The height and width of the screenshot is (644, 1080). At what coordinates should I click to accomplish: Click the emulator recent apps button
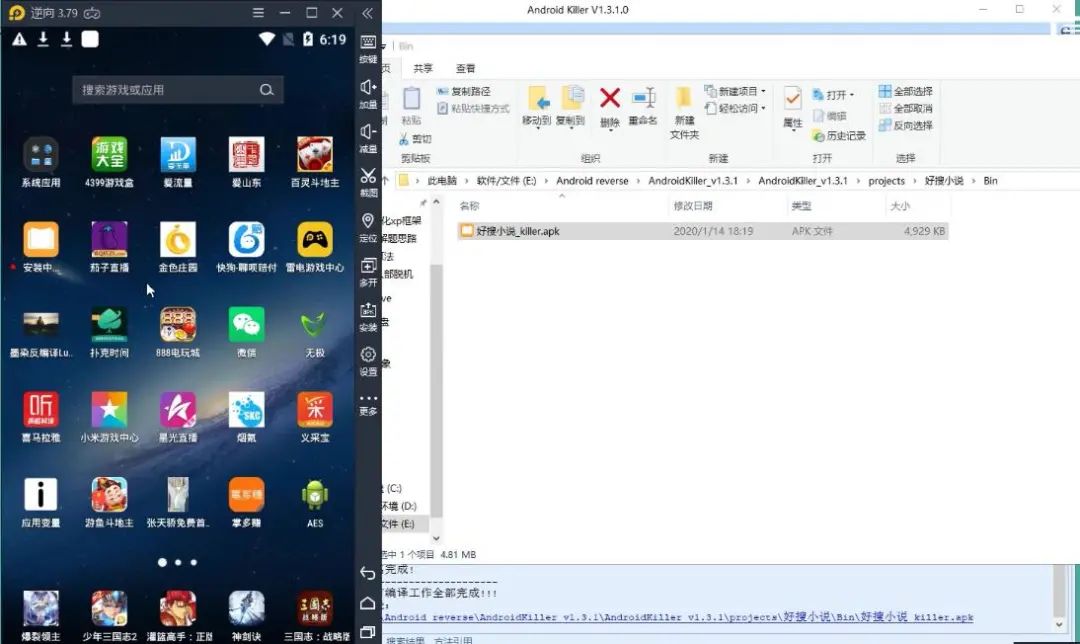click(368, 632)
